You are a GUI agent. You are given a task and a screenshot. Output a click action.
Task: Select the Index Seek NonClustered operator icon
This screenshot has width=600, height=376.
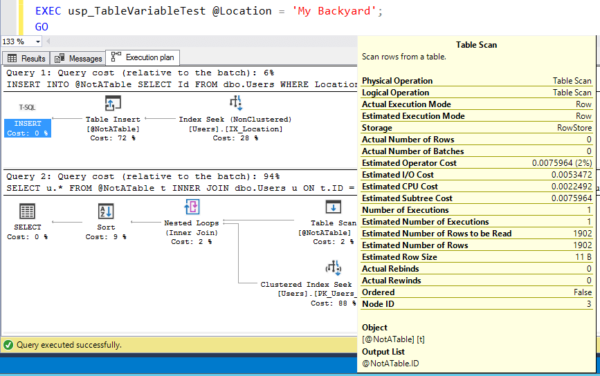coord(235,103)
